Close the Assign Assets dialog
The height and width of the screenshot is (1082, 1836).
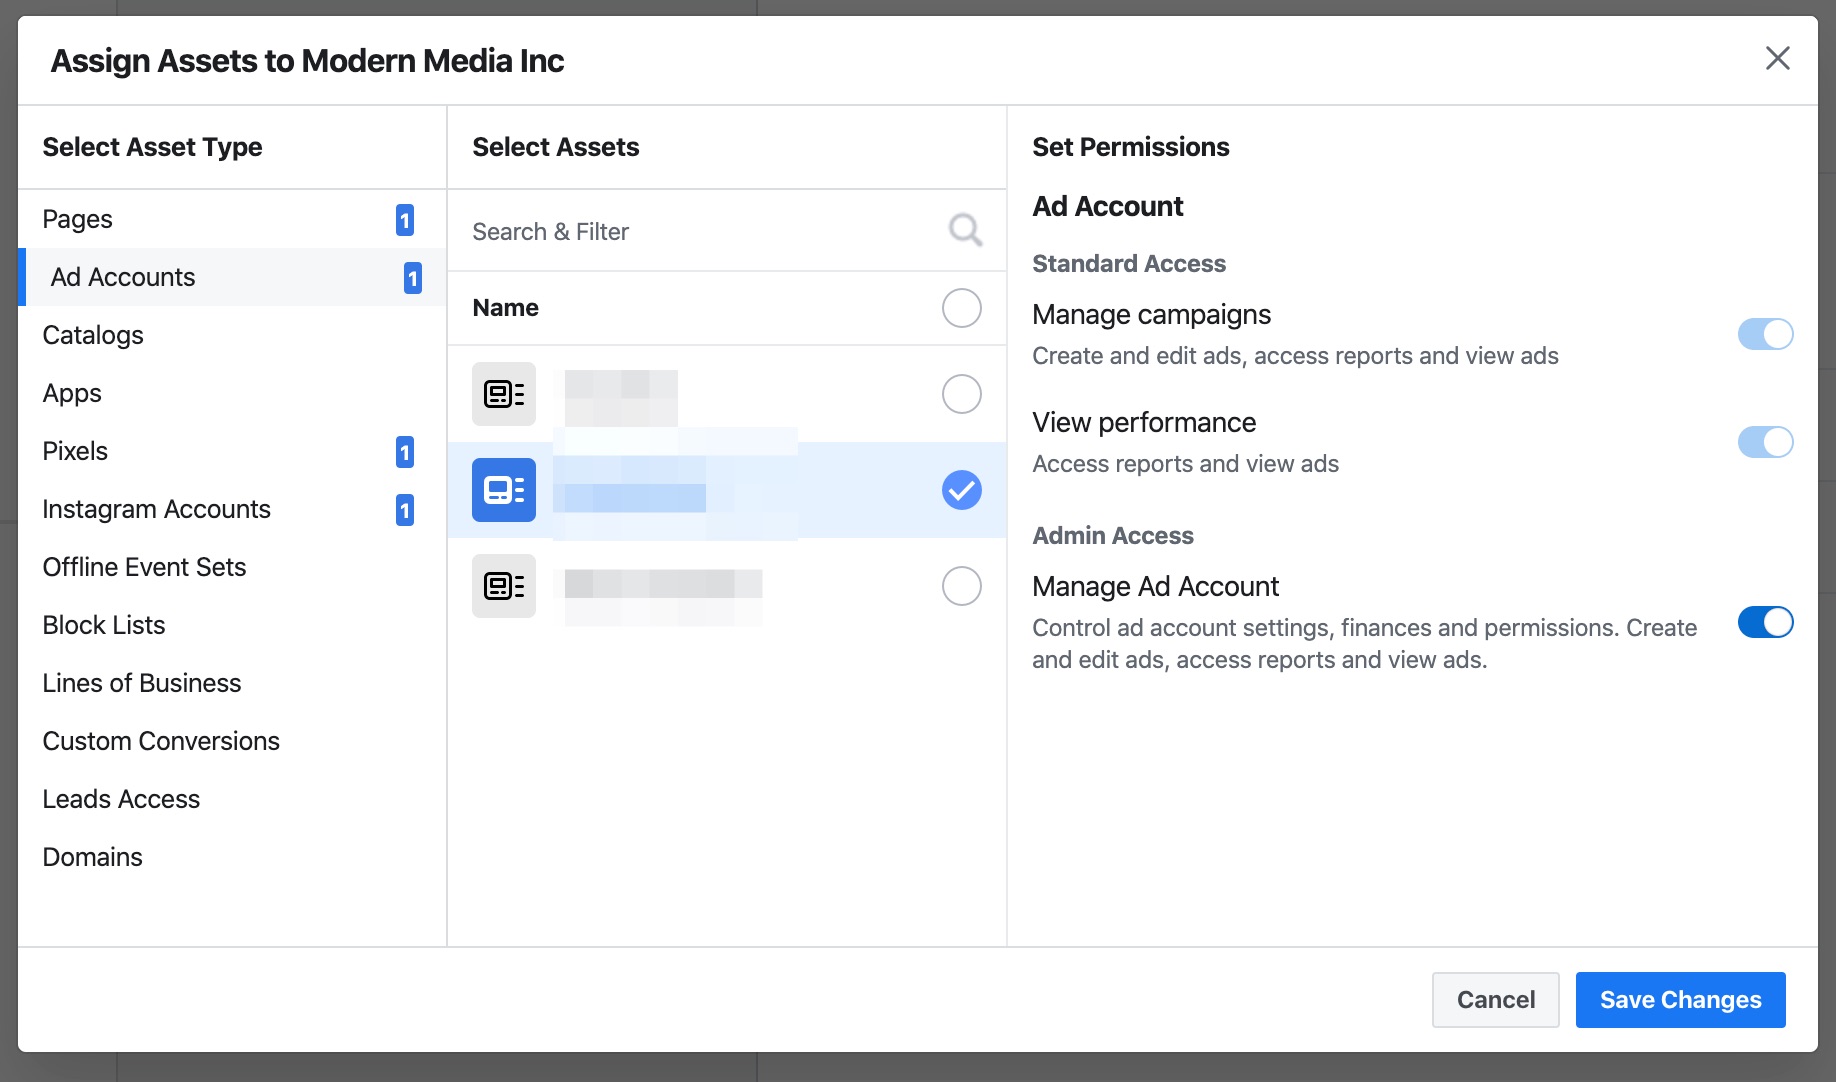(x=1777, y=58)
